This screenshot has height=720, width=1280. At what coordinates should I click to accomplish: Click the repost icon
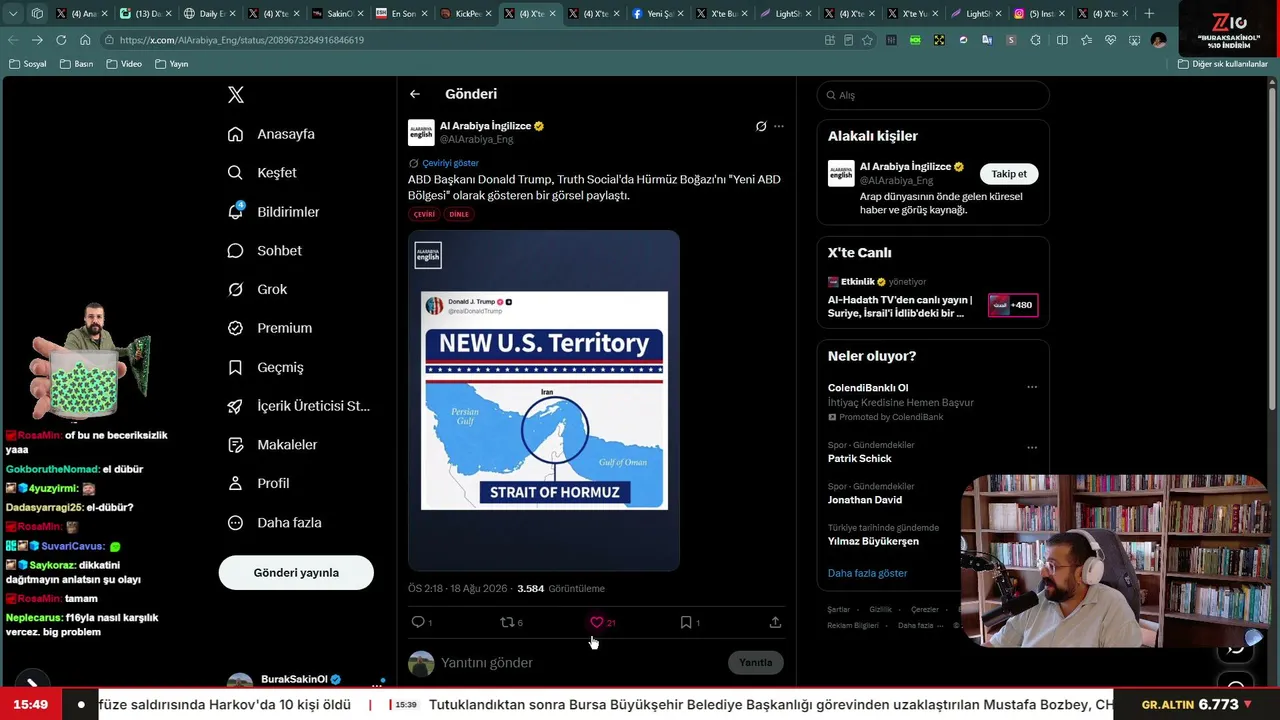pos(507,622)
